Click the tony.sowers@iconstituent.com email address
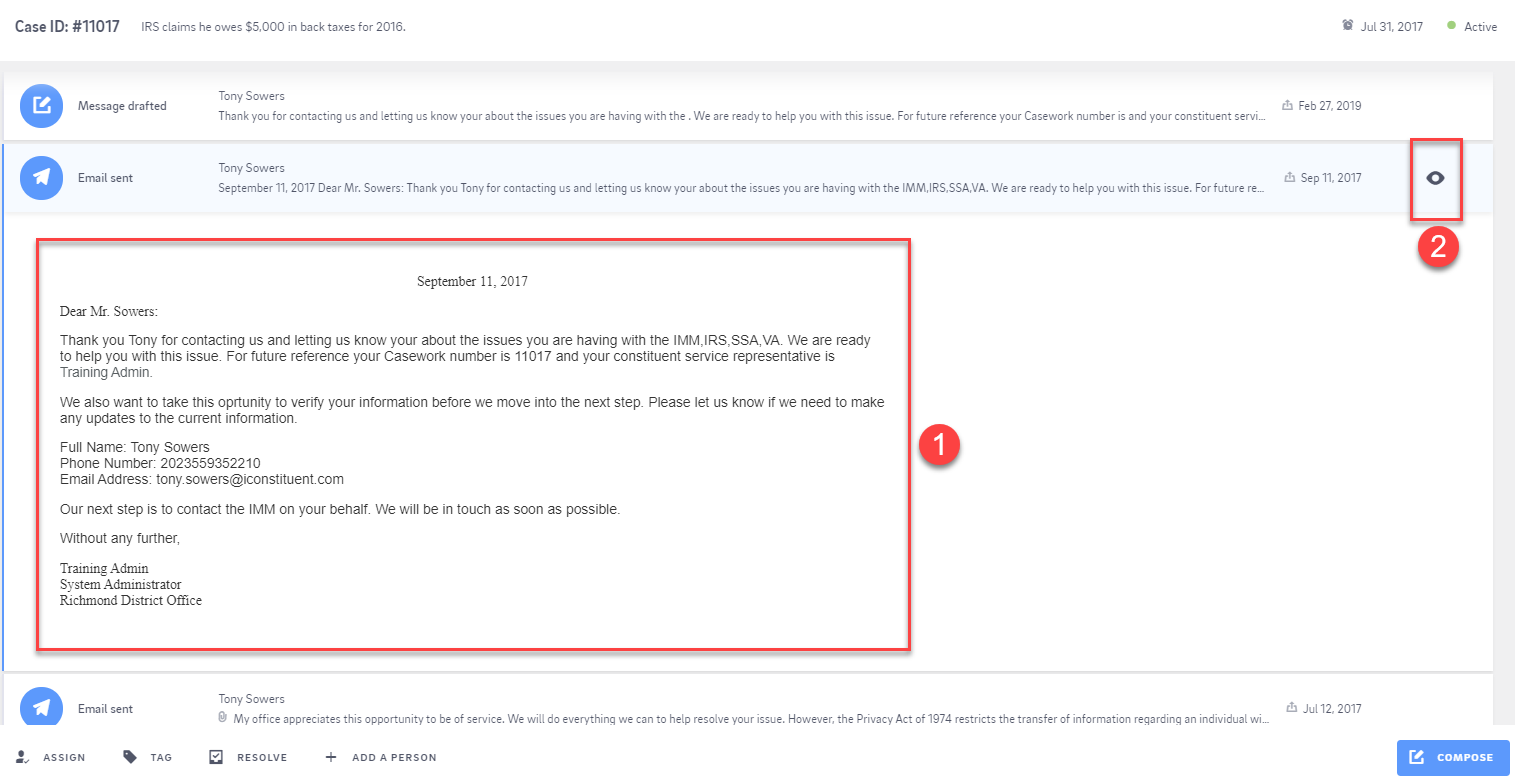The width and height of the screenshot is (1515, 781). (x=249, y=479)
